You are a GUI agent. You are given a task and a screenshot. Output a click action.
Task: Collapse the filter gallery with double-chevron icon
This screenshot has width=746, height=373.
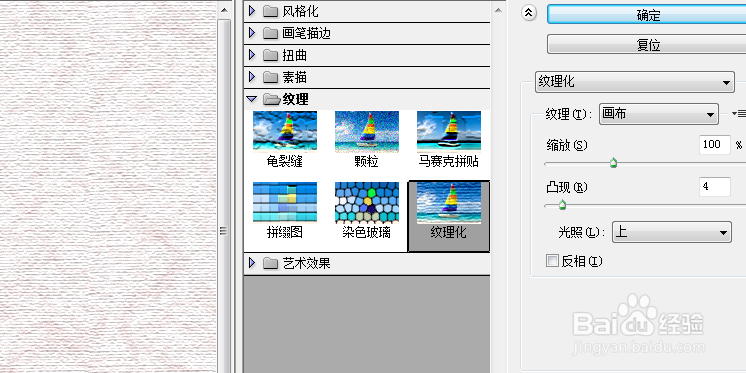(528, 13)
